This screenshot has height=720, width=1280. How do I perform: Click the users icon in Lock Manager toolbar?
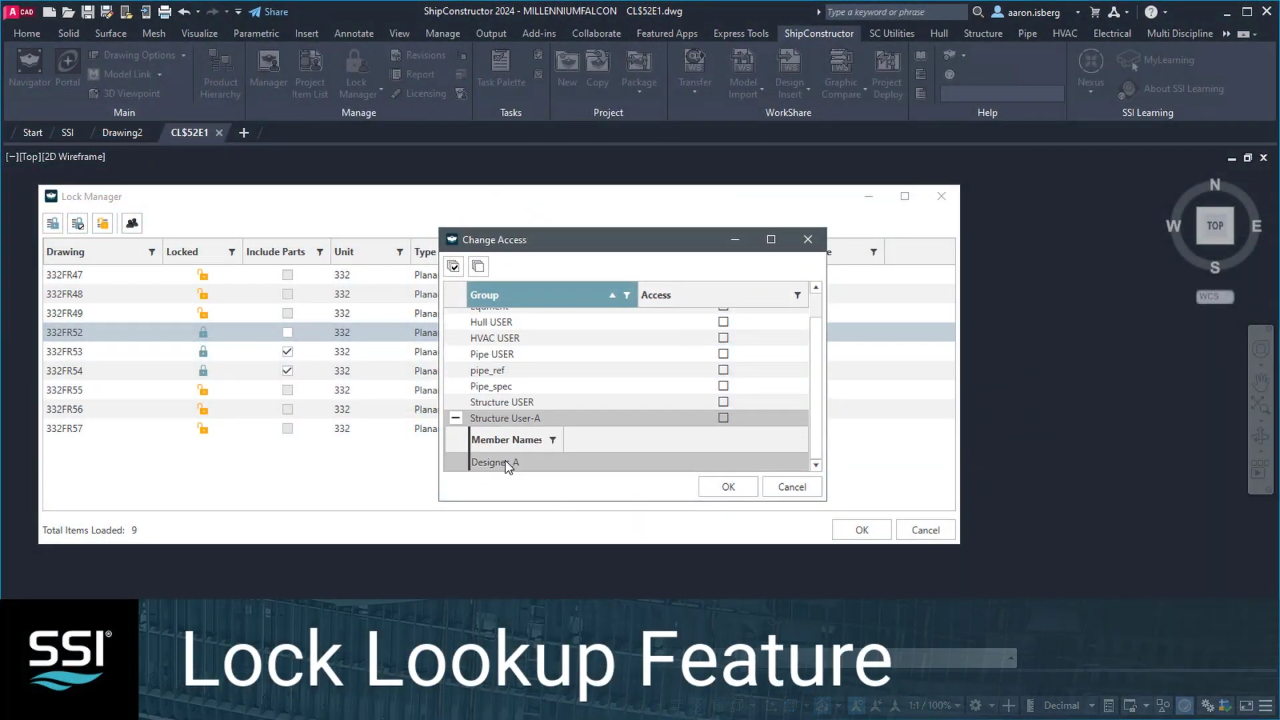[x=132, y=223]
